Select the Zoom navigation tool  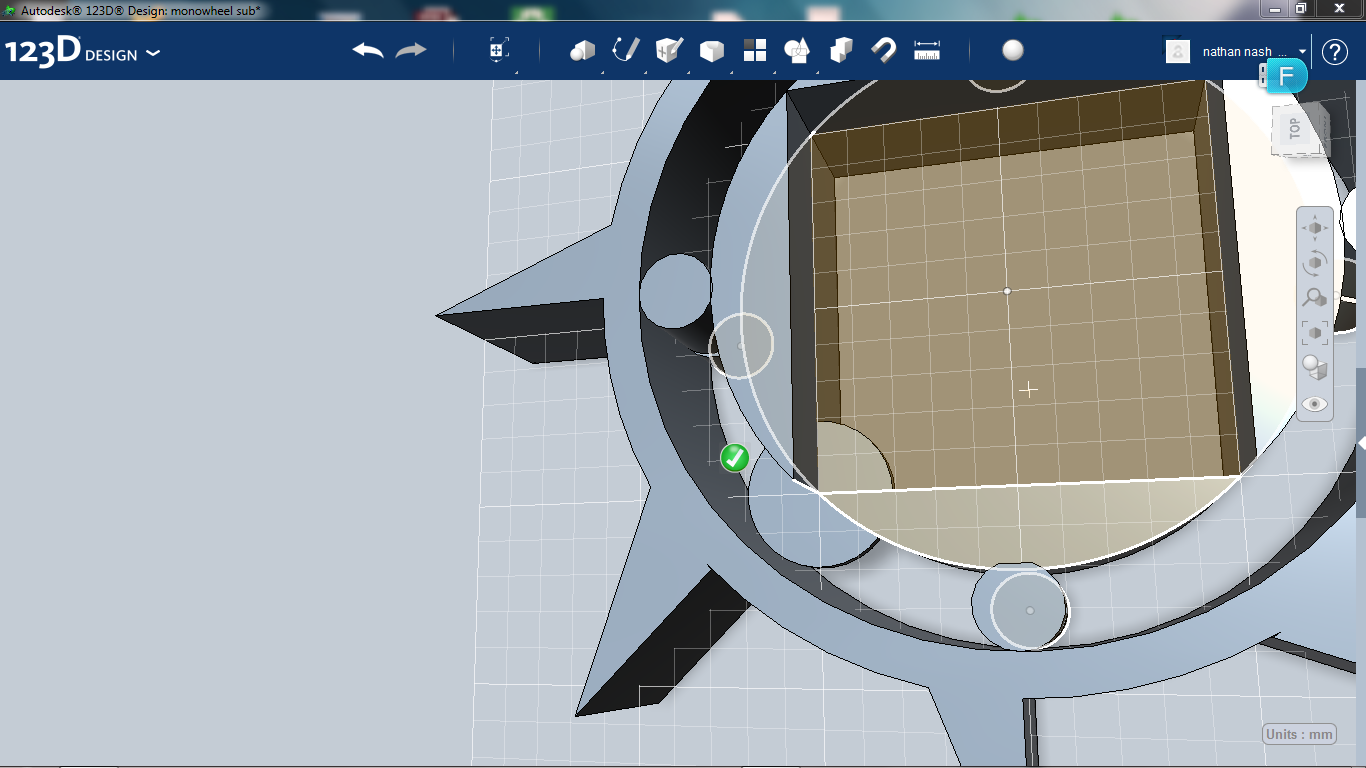click(x=1314, y=297)
